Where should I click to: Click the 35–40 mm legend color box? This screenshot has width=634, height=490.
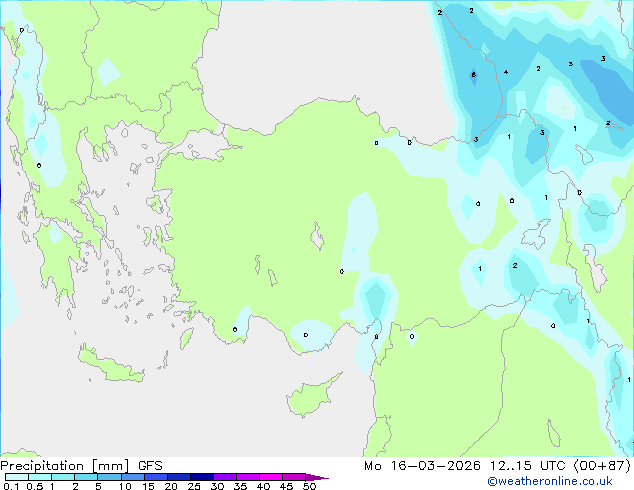click(x=247, y=477)
